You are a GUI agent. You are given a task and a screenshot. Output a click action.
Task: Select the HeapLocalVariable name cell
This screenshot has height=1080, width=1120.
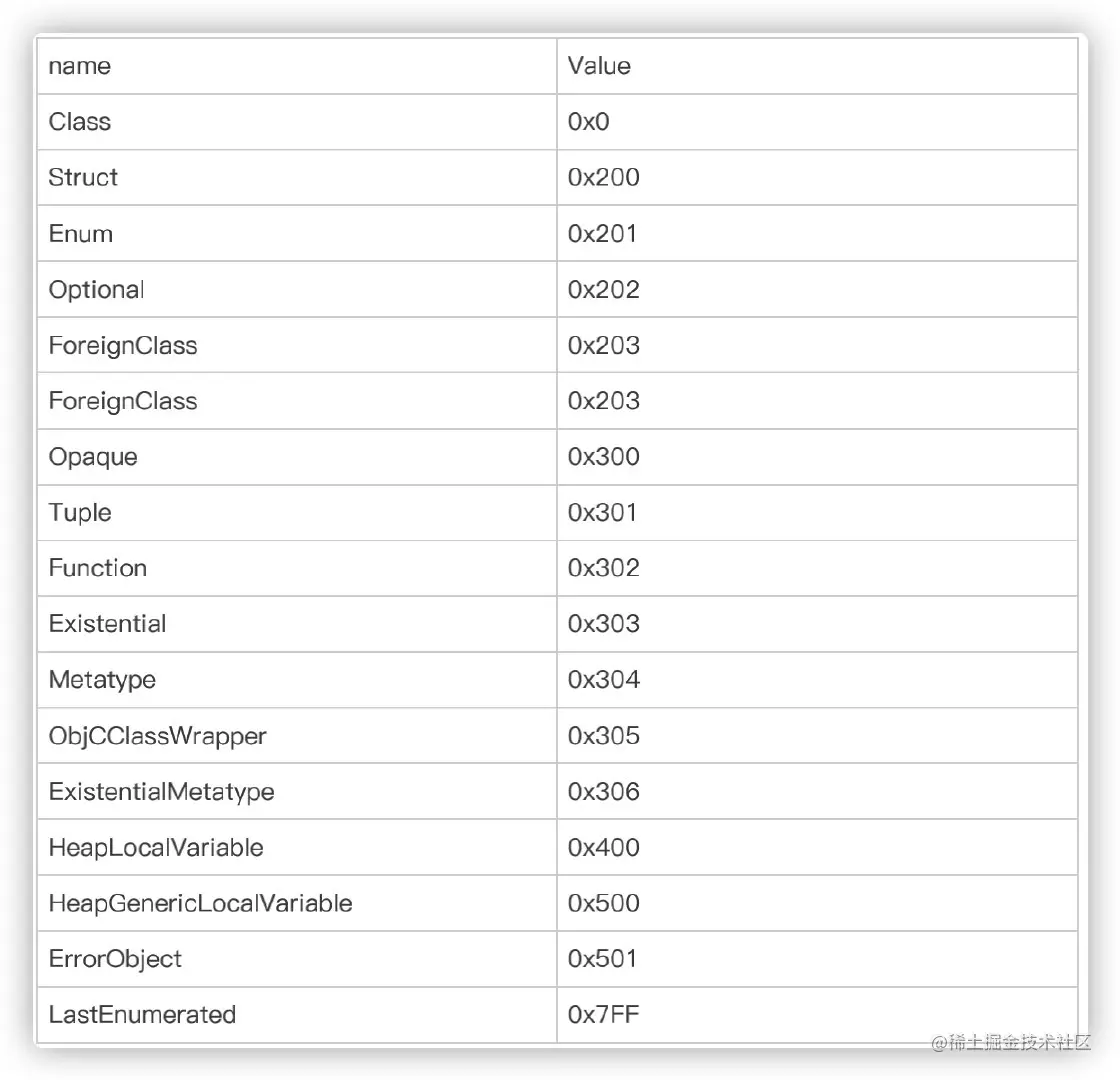click(156, 848)
